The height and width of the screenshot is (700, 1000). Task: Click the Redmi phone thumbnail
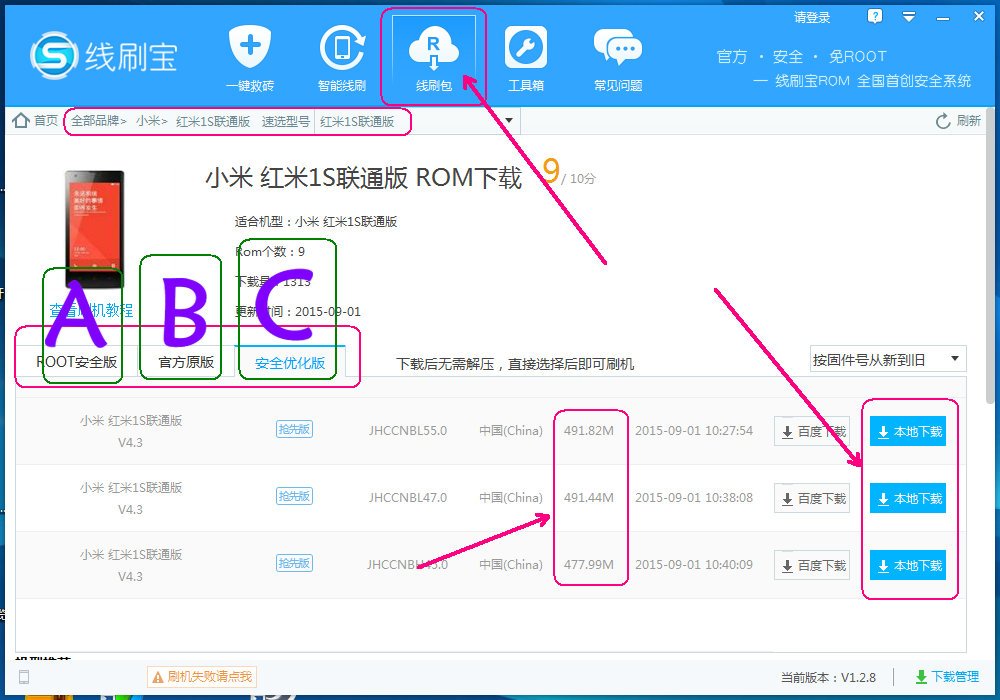[94, 229]
